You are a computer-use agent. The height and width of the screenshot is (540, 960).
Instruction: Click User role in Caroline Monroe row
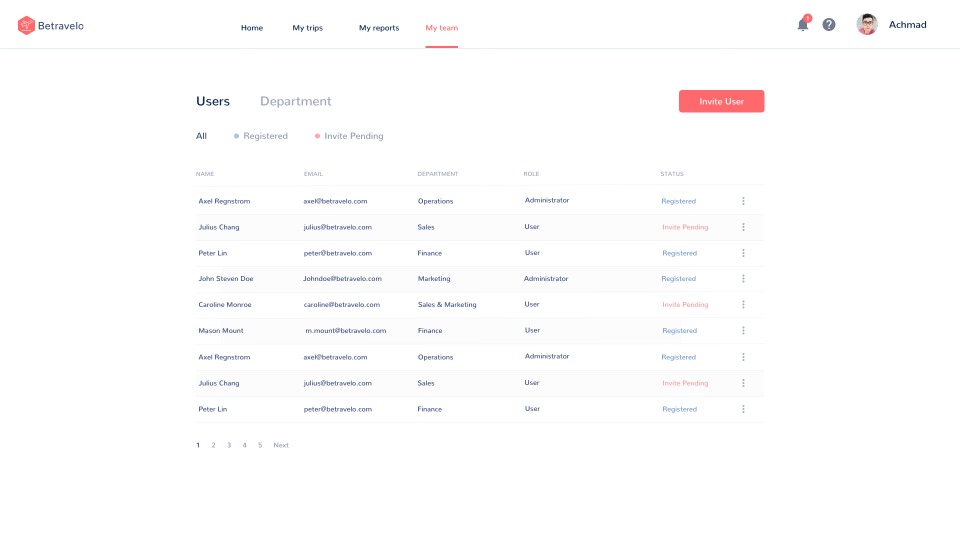tap(531, 304)
